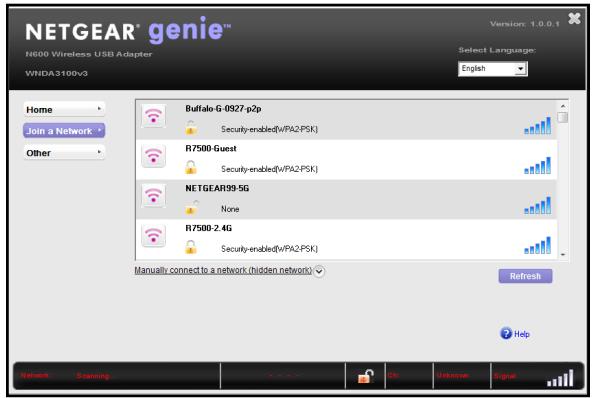Click the padlock icon under Buffalo-G-0927-p2p
Image resolution: width=593 pixels, height=398 pixels.
pyautogui.click(x=191, y=128)
